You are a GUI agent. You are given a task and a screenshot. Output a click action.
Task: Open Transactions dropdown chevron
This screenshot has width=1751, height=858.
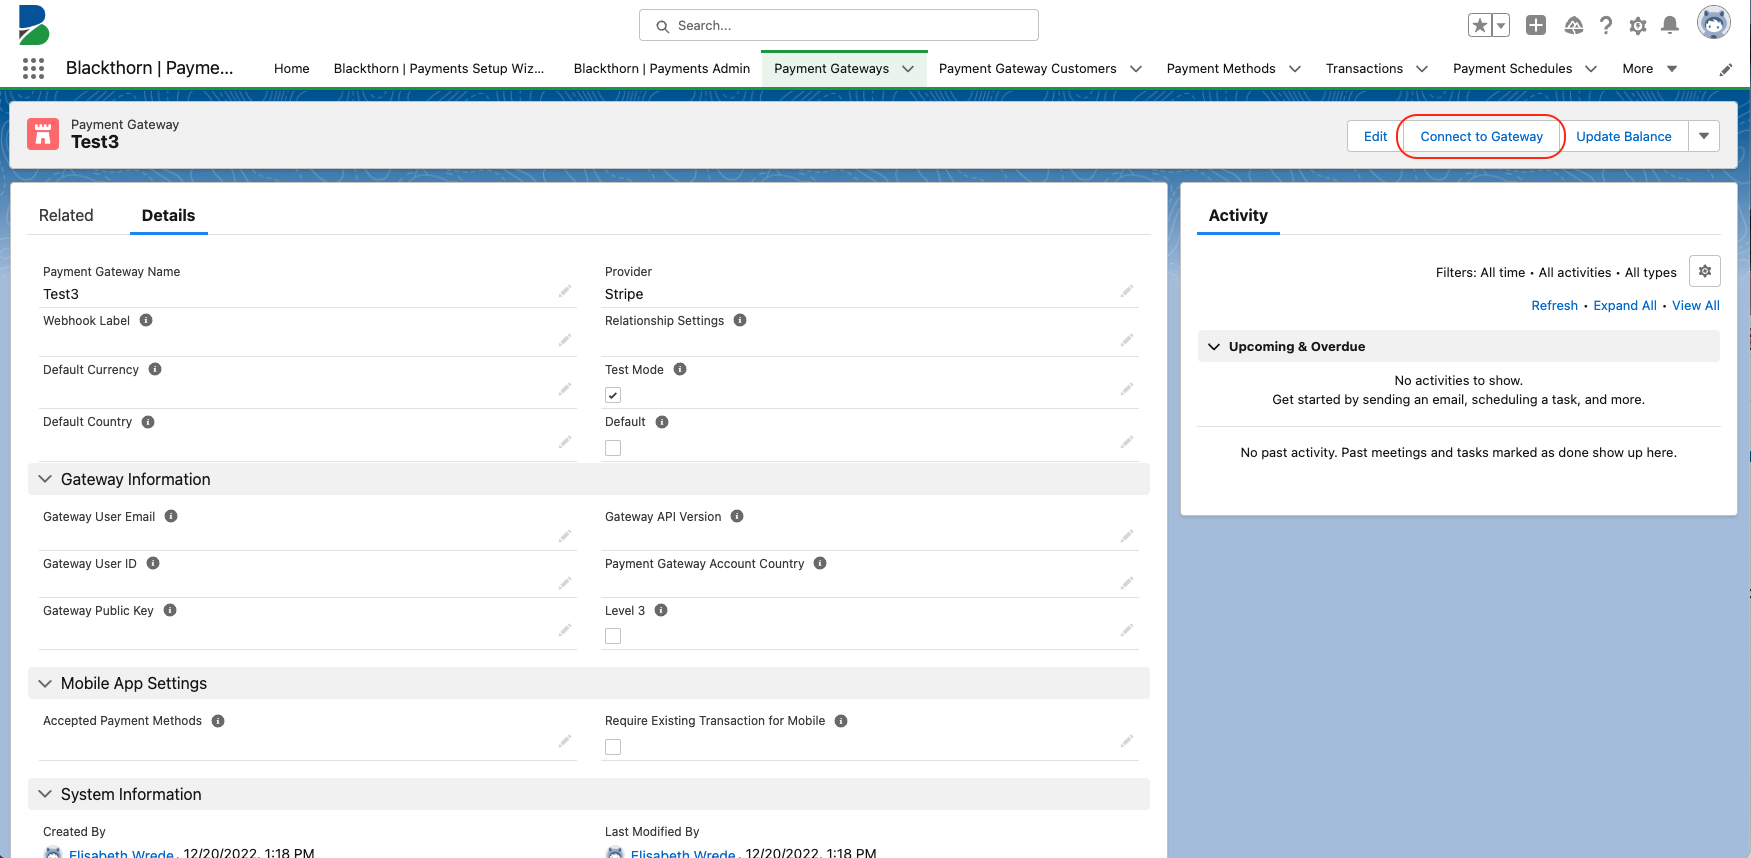click(x=1422, y=69)
